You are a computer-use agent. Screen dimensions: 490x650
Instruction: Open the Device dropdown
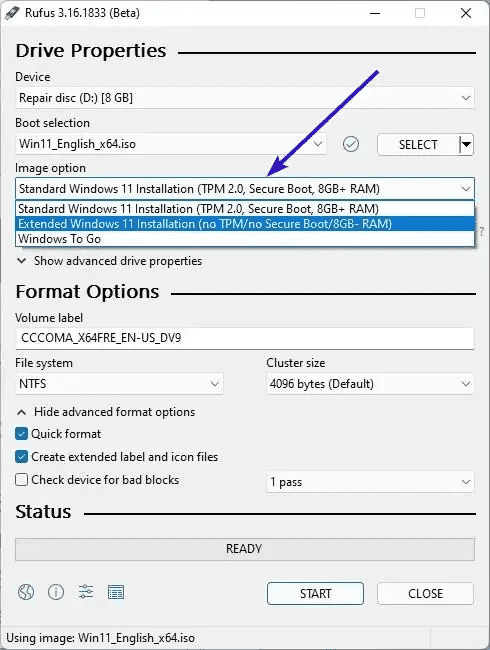pyautogui.click(x=245, y=98)
